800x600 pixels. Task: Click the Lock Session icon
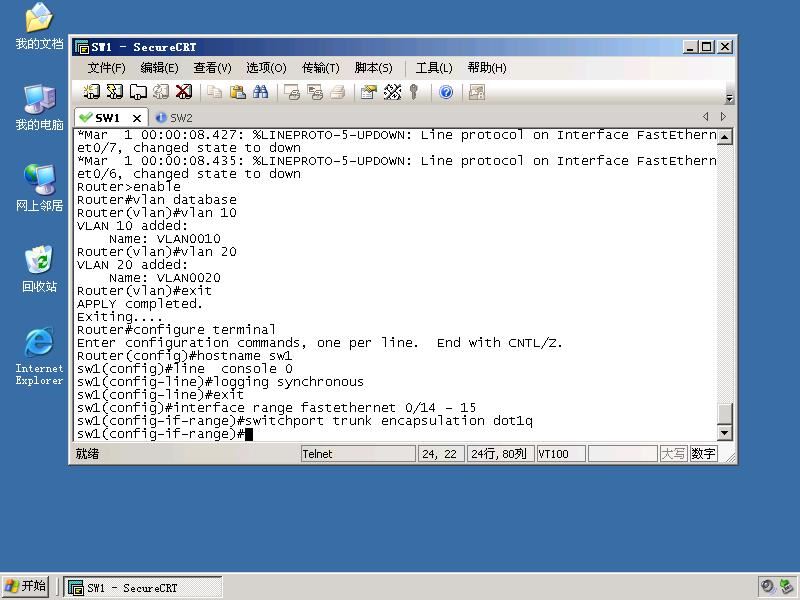[477, 92]
